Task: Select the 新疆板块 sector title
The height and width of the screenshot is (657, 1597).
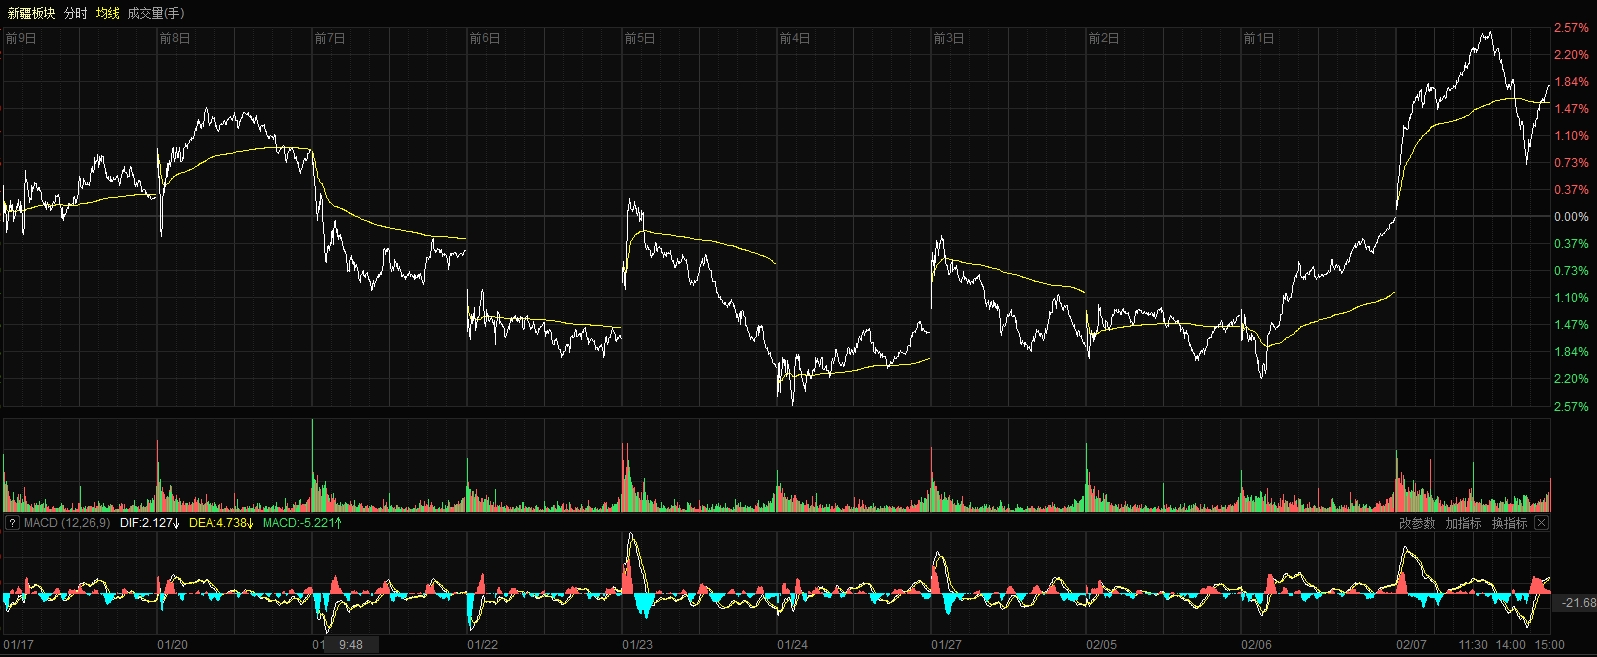Action: pos(31,13)
